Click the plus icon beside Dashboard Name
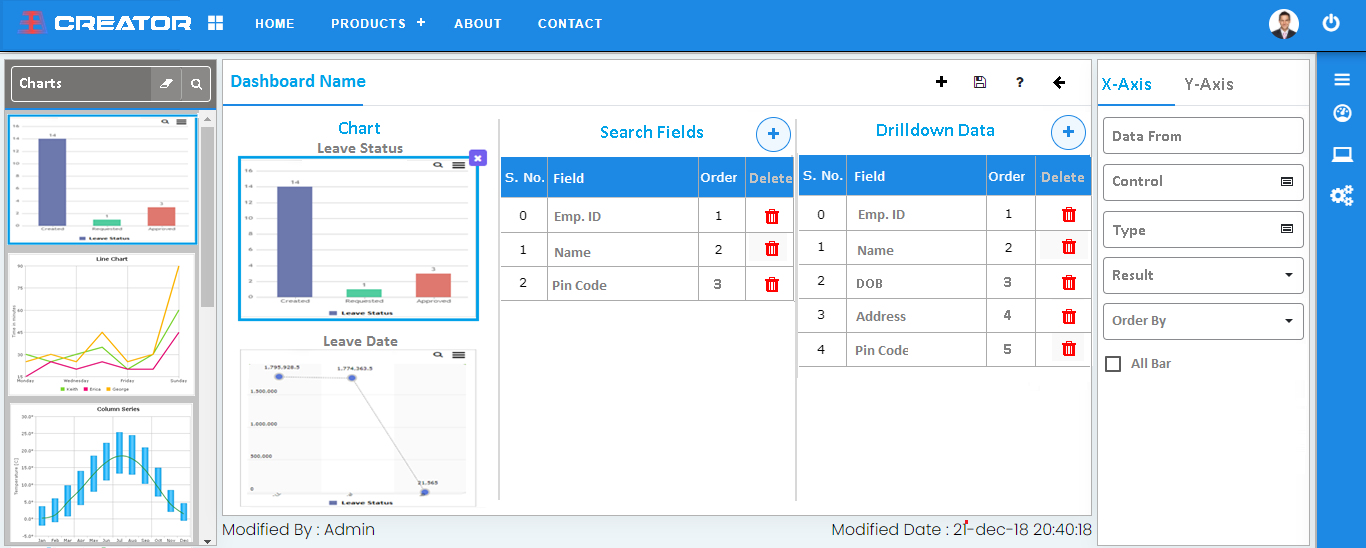Screen dimensions: 1366x548 tap(941, 82)
